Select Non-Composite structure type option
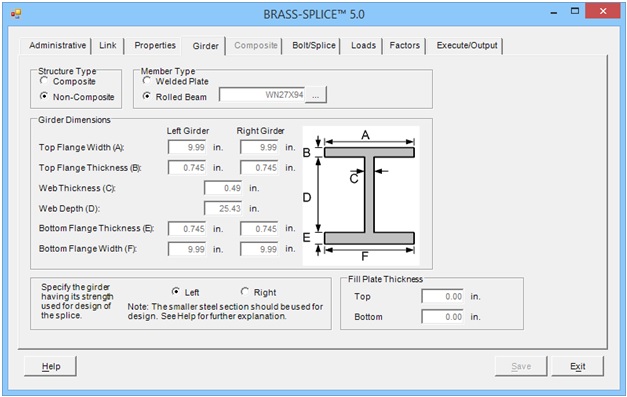 [44, 96]
